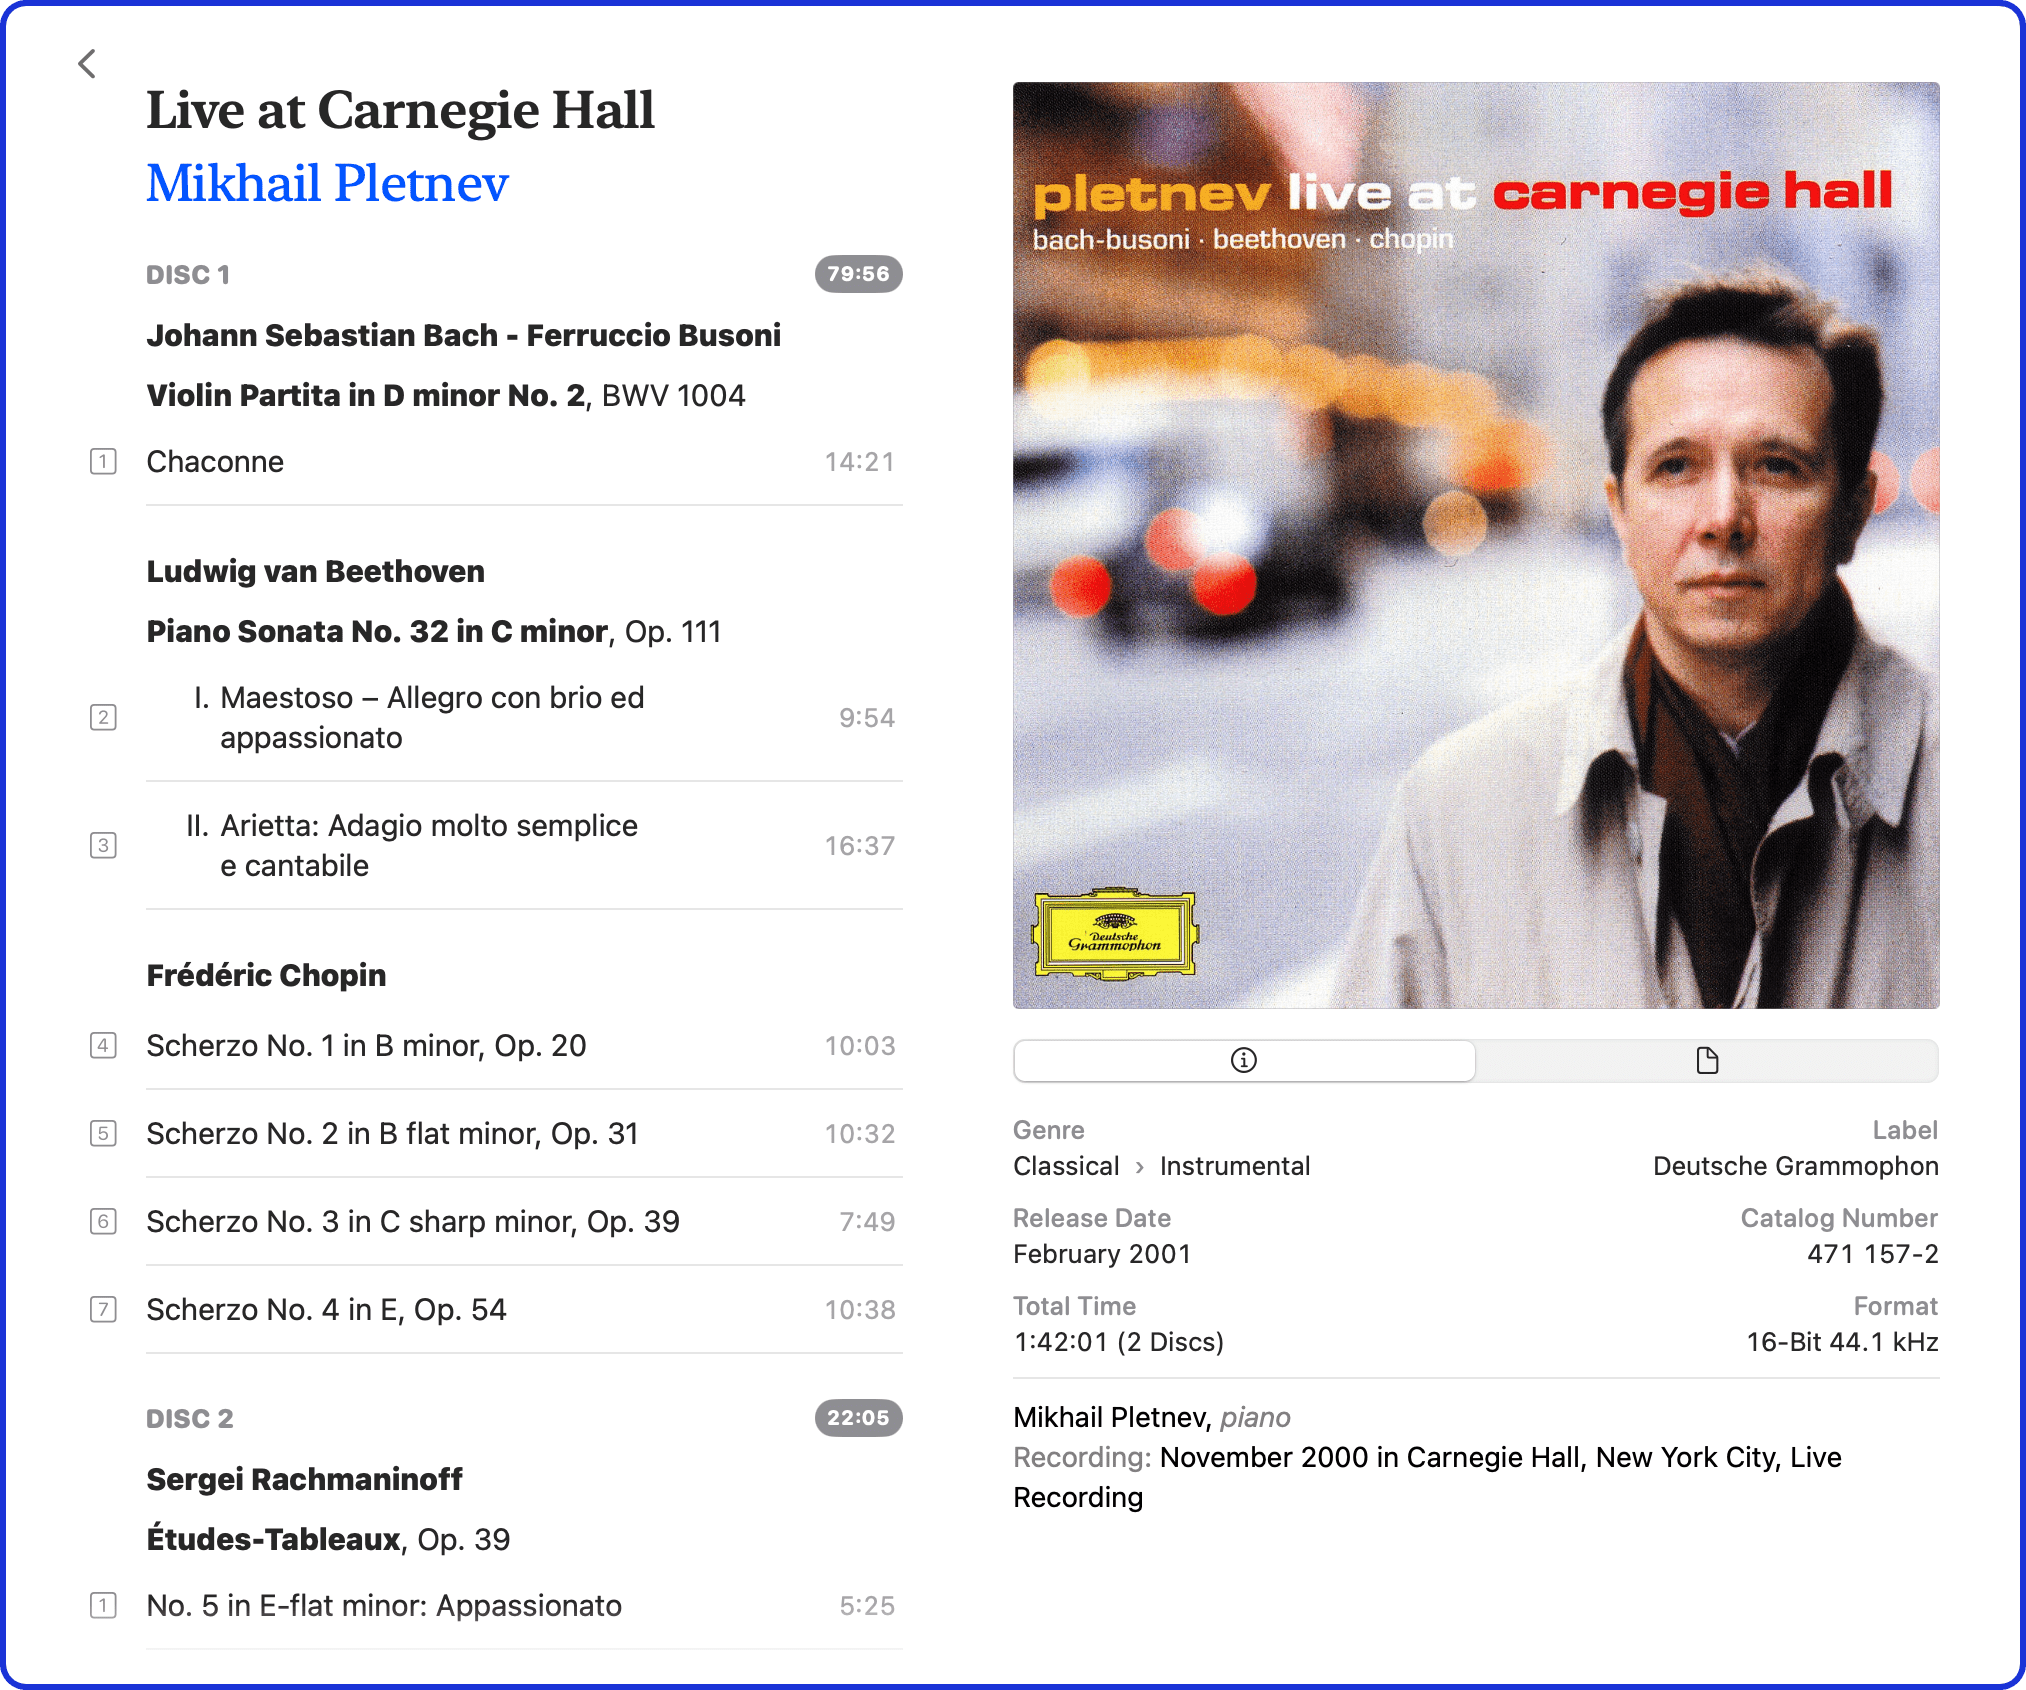Click composer heading Ludwig van Beethoven
Image resolution: width=2026 pixels, height=1690 pixels.
coord(315,572)
